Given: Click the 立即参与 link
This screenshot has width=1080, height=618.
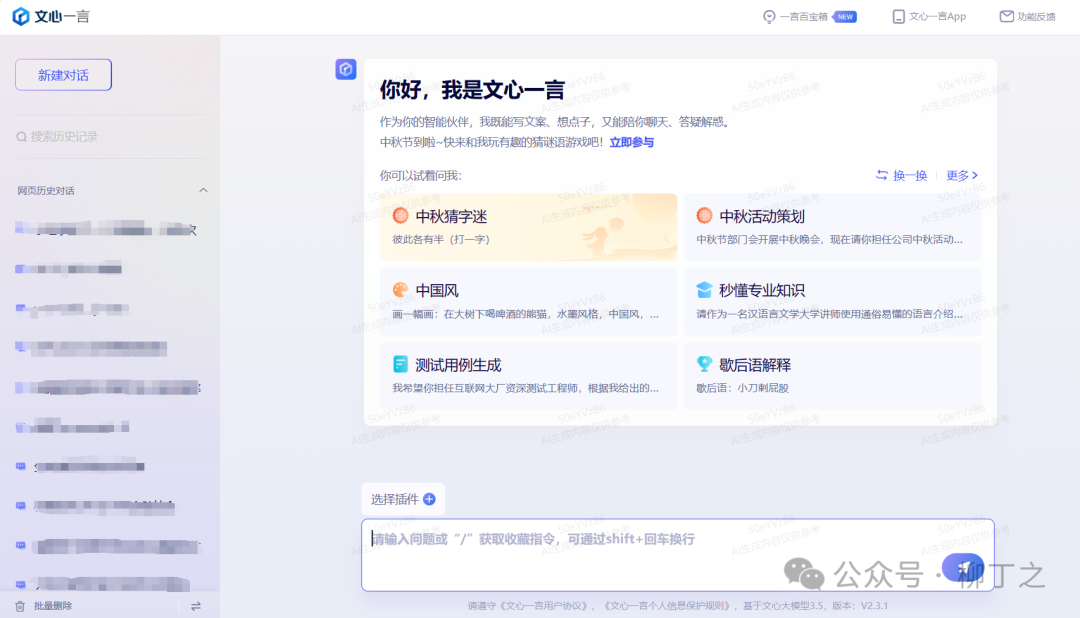Looking at the screenshot, I should pos(632,143).
